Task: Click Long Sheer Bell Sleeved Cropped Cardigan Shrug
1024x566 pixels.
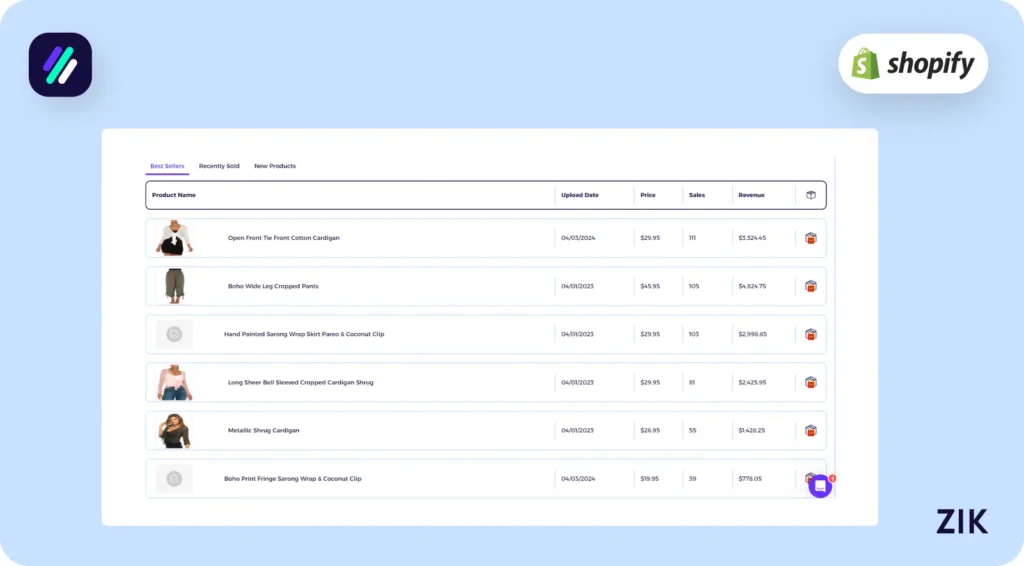Action: coord(300,383)
